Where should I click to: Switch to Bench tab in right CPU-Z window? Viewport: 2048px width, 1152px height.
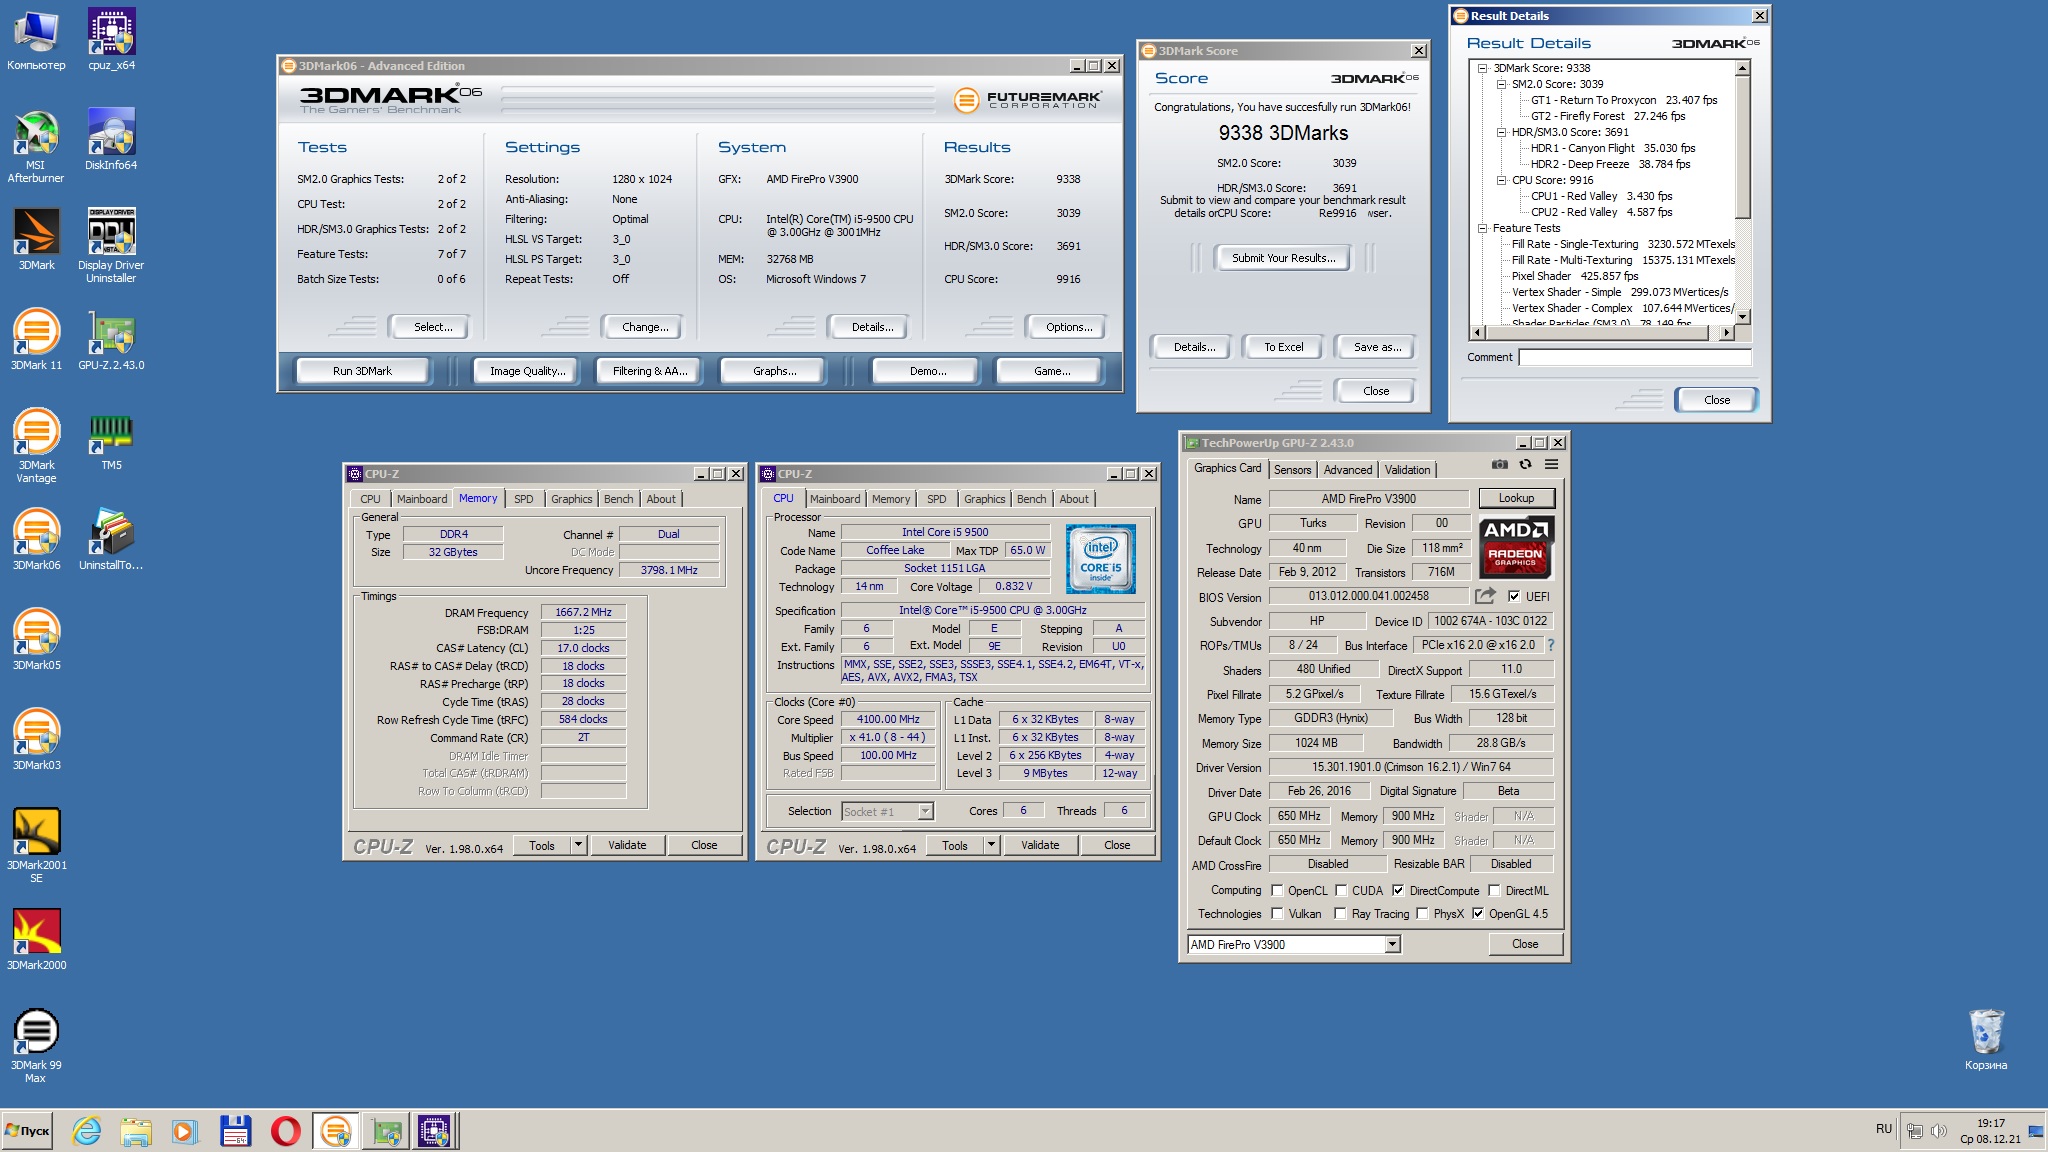(1031, 499)
